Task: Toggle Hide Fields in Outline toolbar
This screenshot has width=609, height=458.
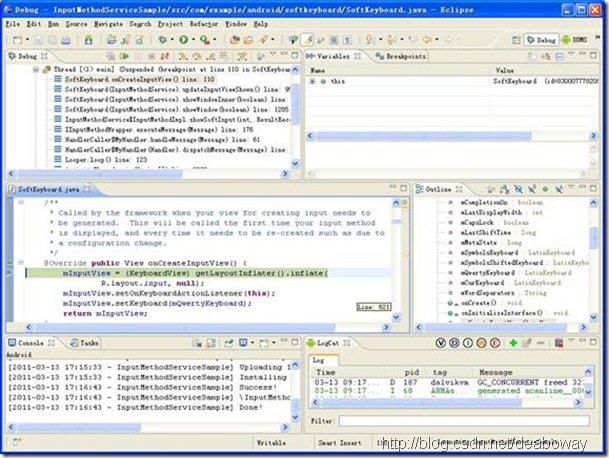Action: (518, 189)
